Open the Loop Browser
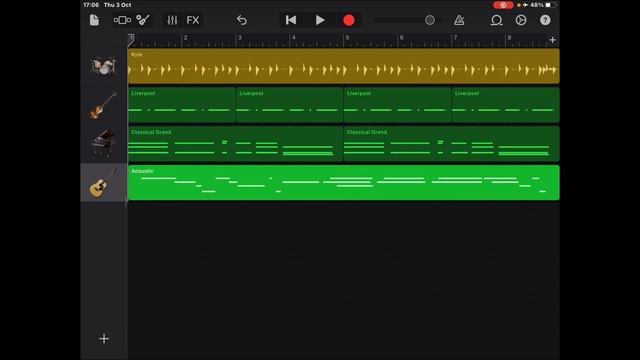The height and width of the screenshot is (360, 640). coord(496,20)
